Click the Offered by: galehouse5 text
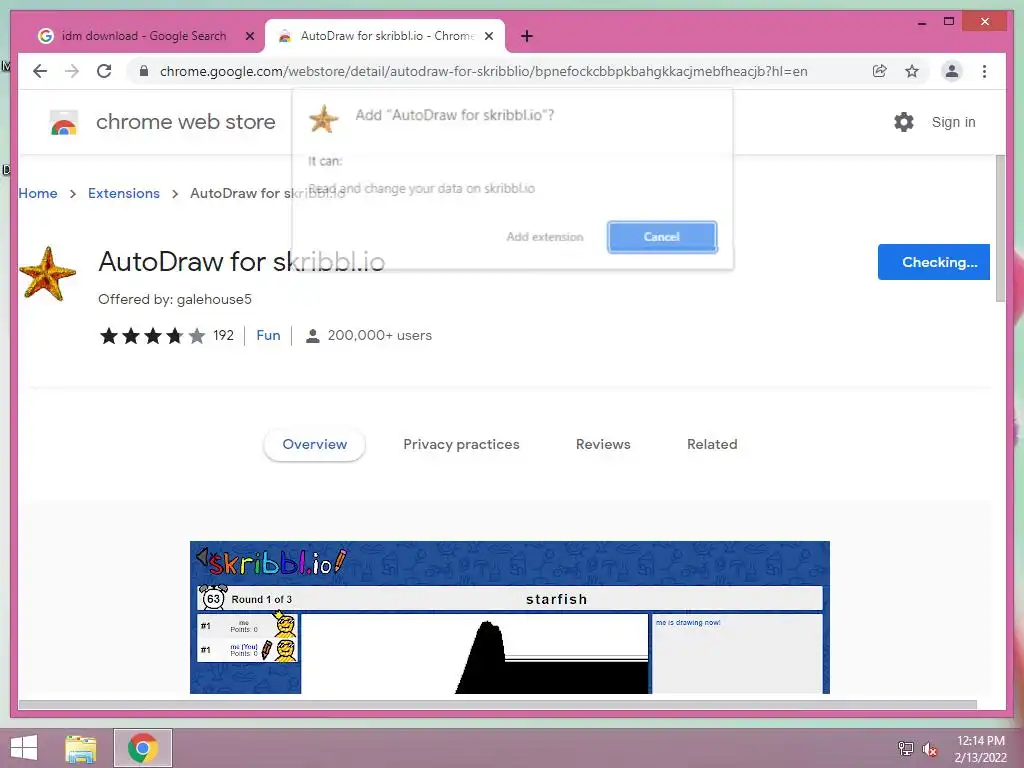This screenshot has width=1024, height=768. point(175,299)
